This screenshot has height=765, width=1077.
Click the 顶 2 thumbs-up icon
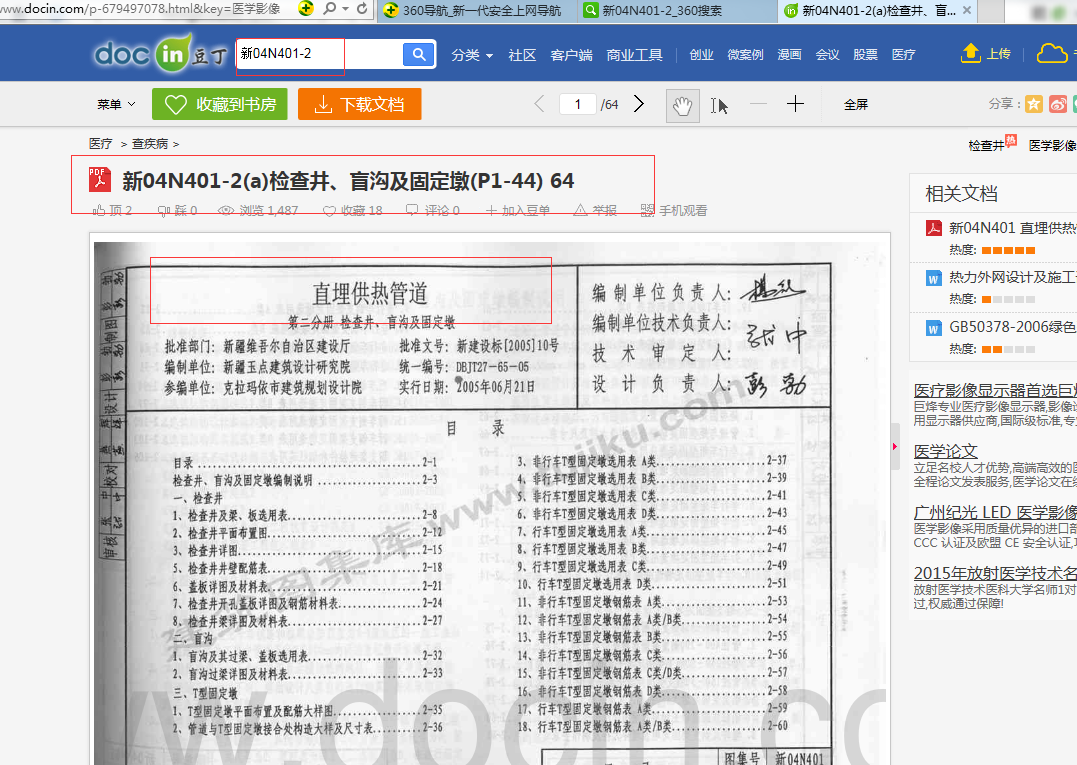point(100,210)
